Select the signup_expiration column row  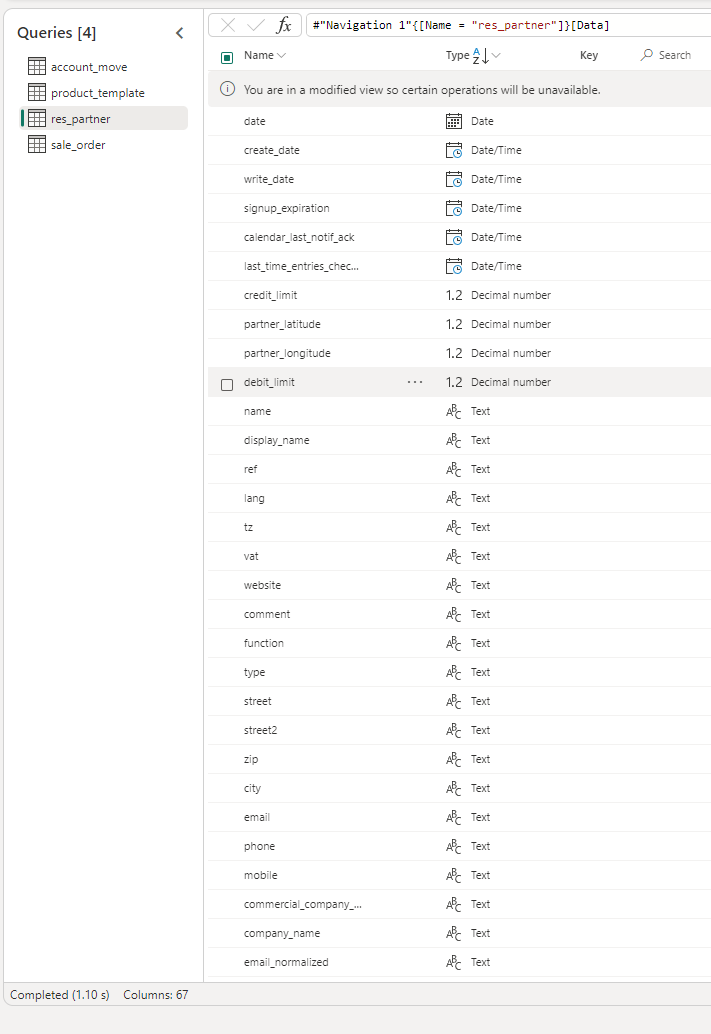(x=459, y=208)
